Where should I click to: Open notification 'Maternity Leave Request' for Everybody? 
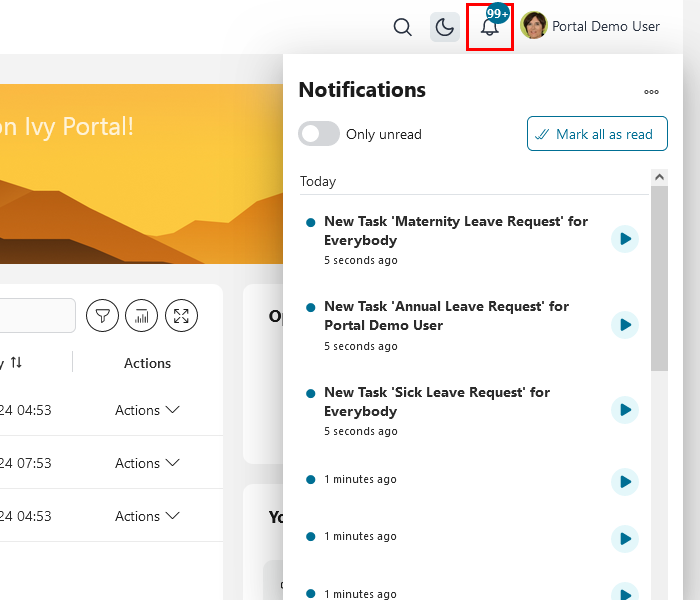click(x=456, y=230)
